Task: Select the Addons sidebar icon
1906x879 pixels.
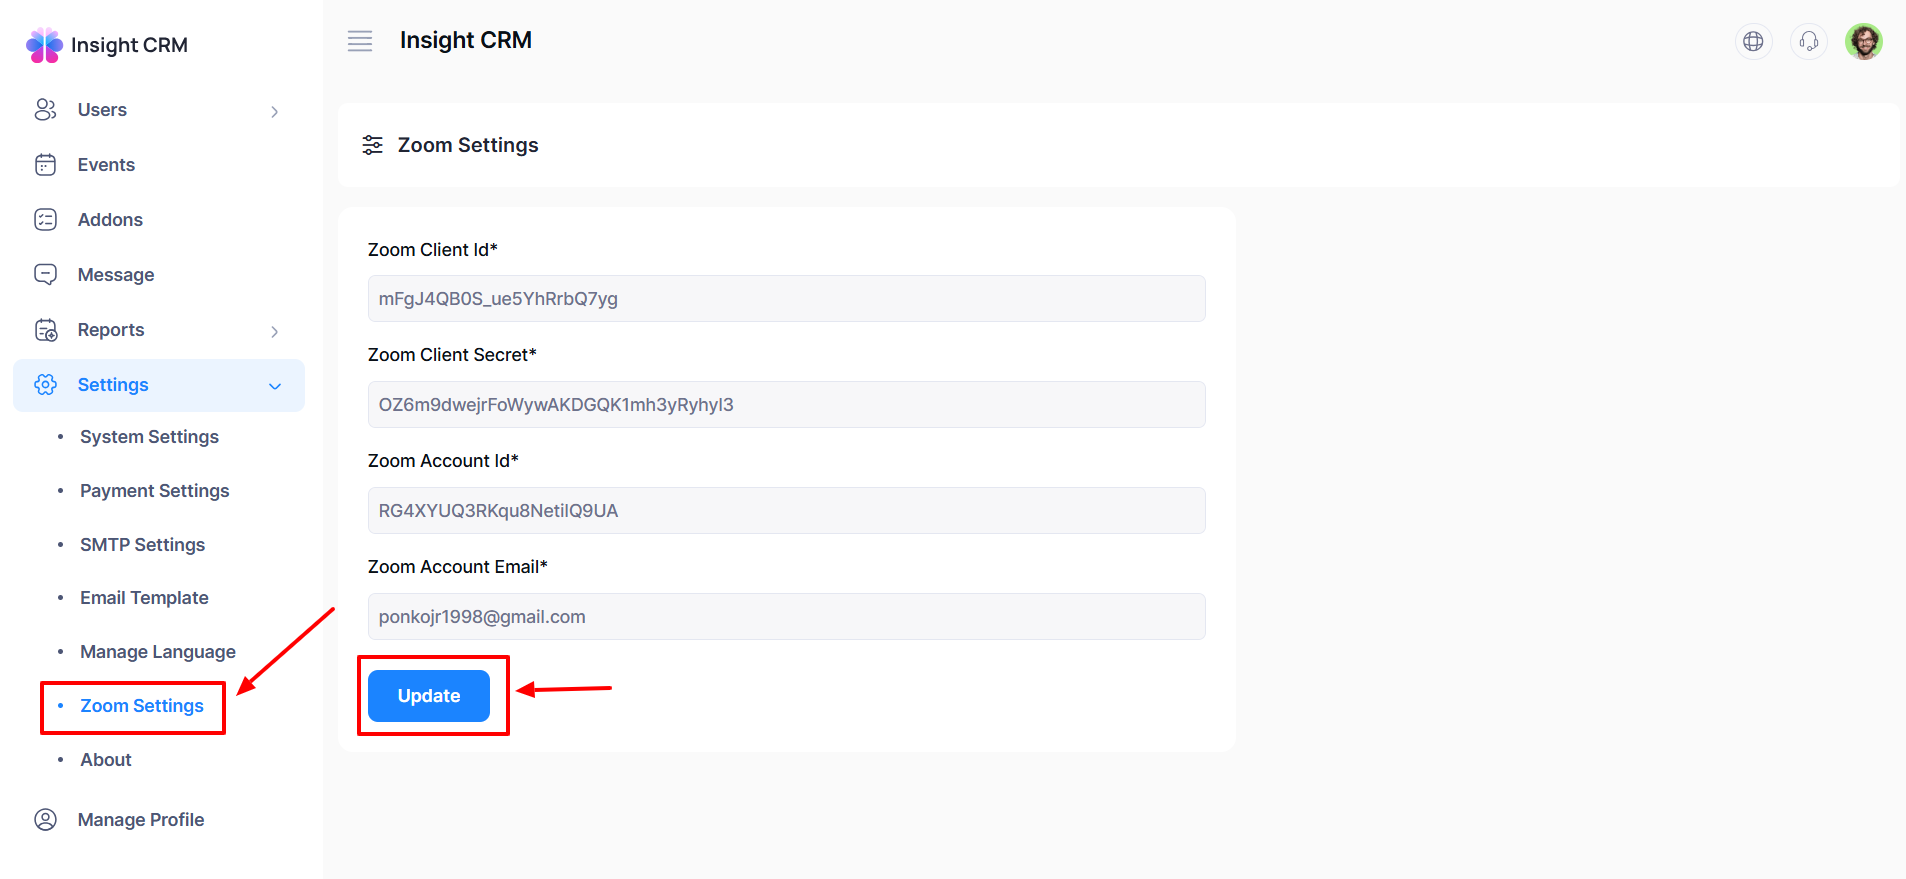Action: [x=46, y=220]
